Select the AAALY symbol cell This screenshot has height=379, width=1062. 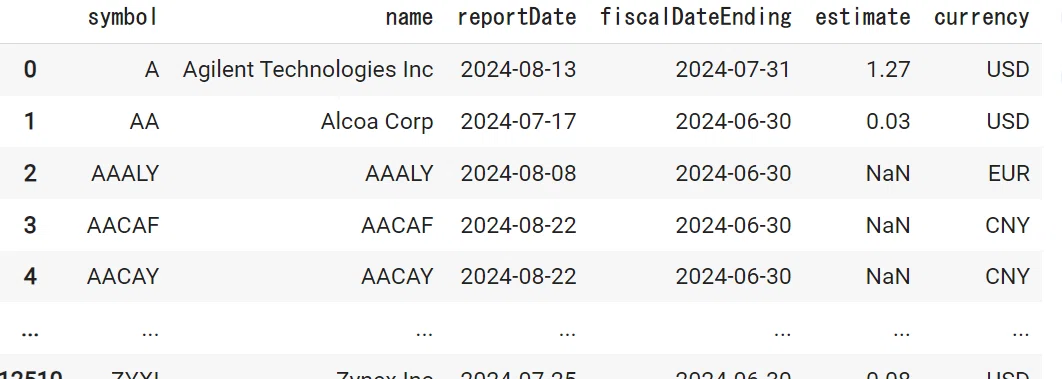(x=125, y=174)
